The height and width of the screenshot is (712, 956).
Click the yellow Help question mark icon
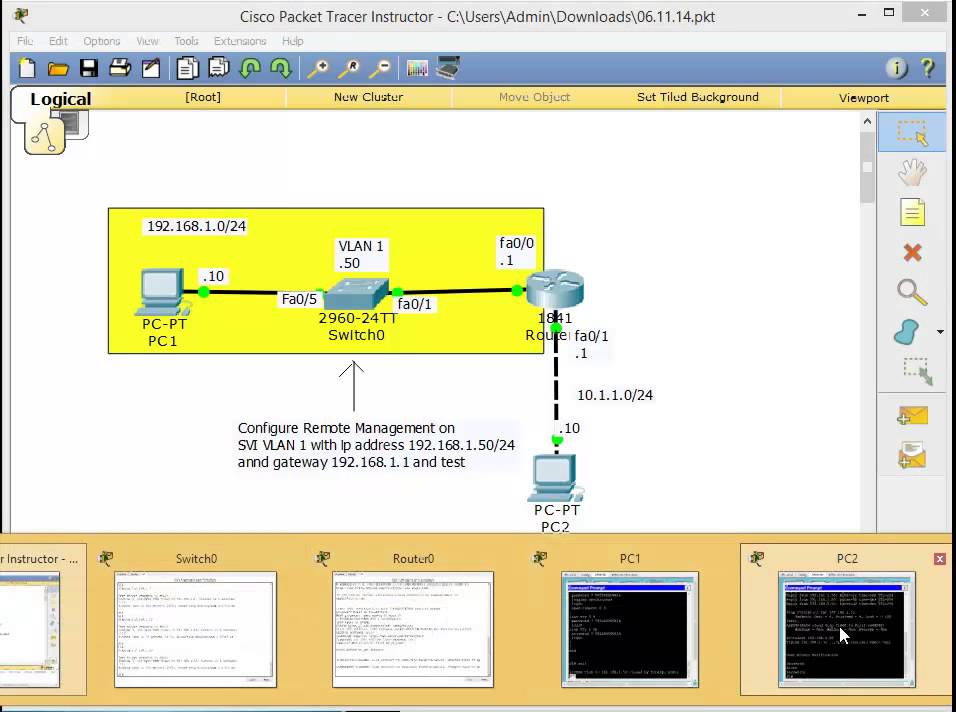927,68
